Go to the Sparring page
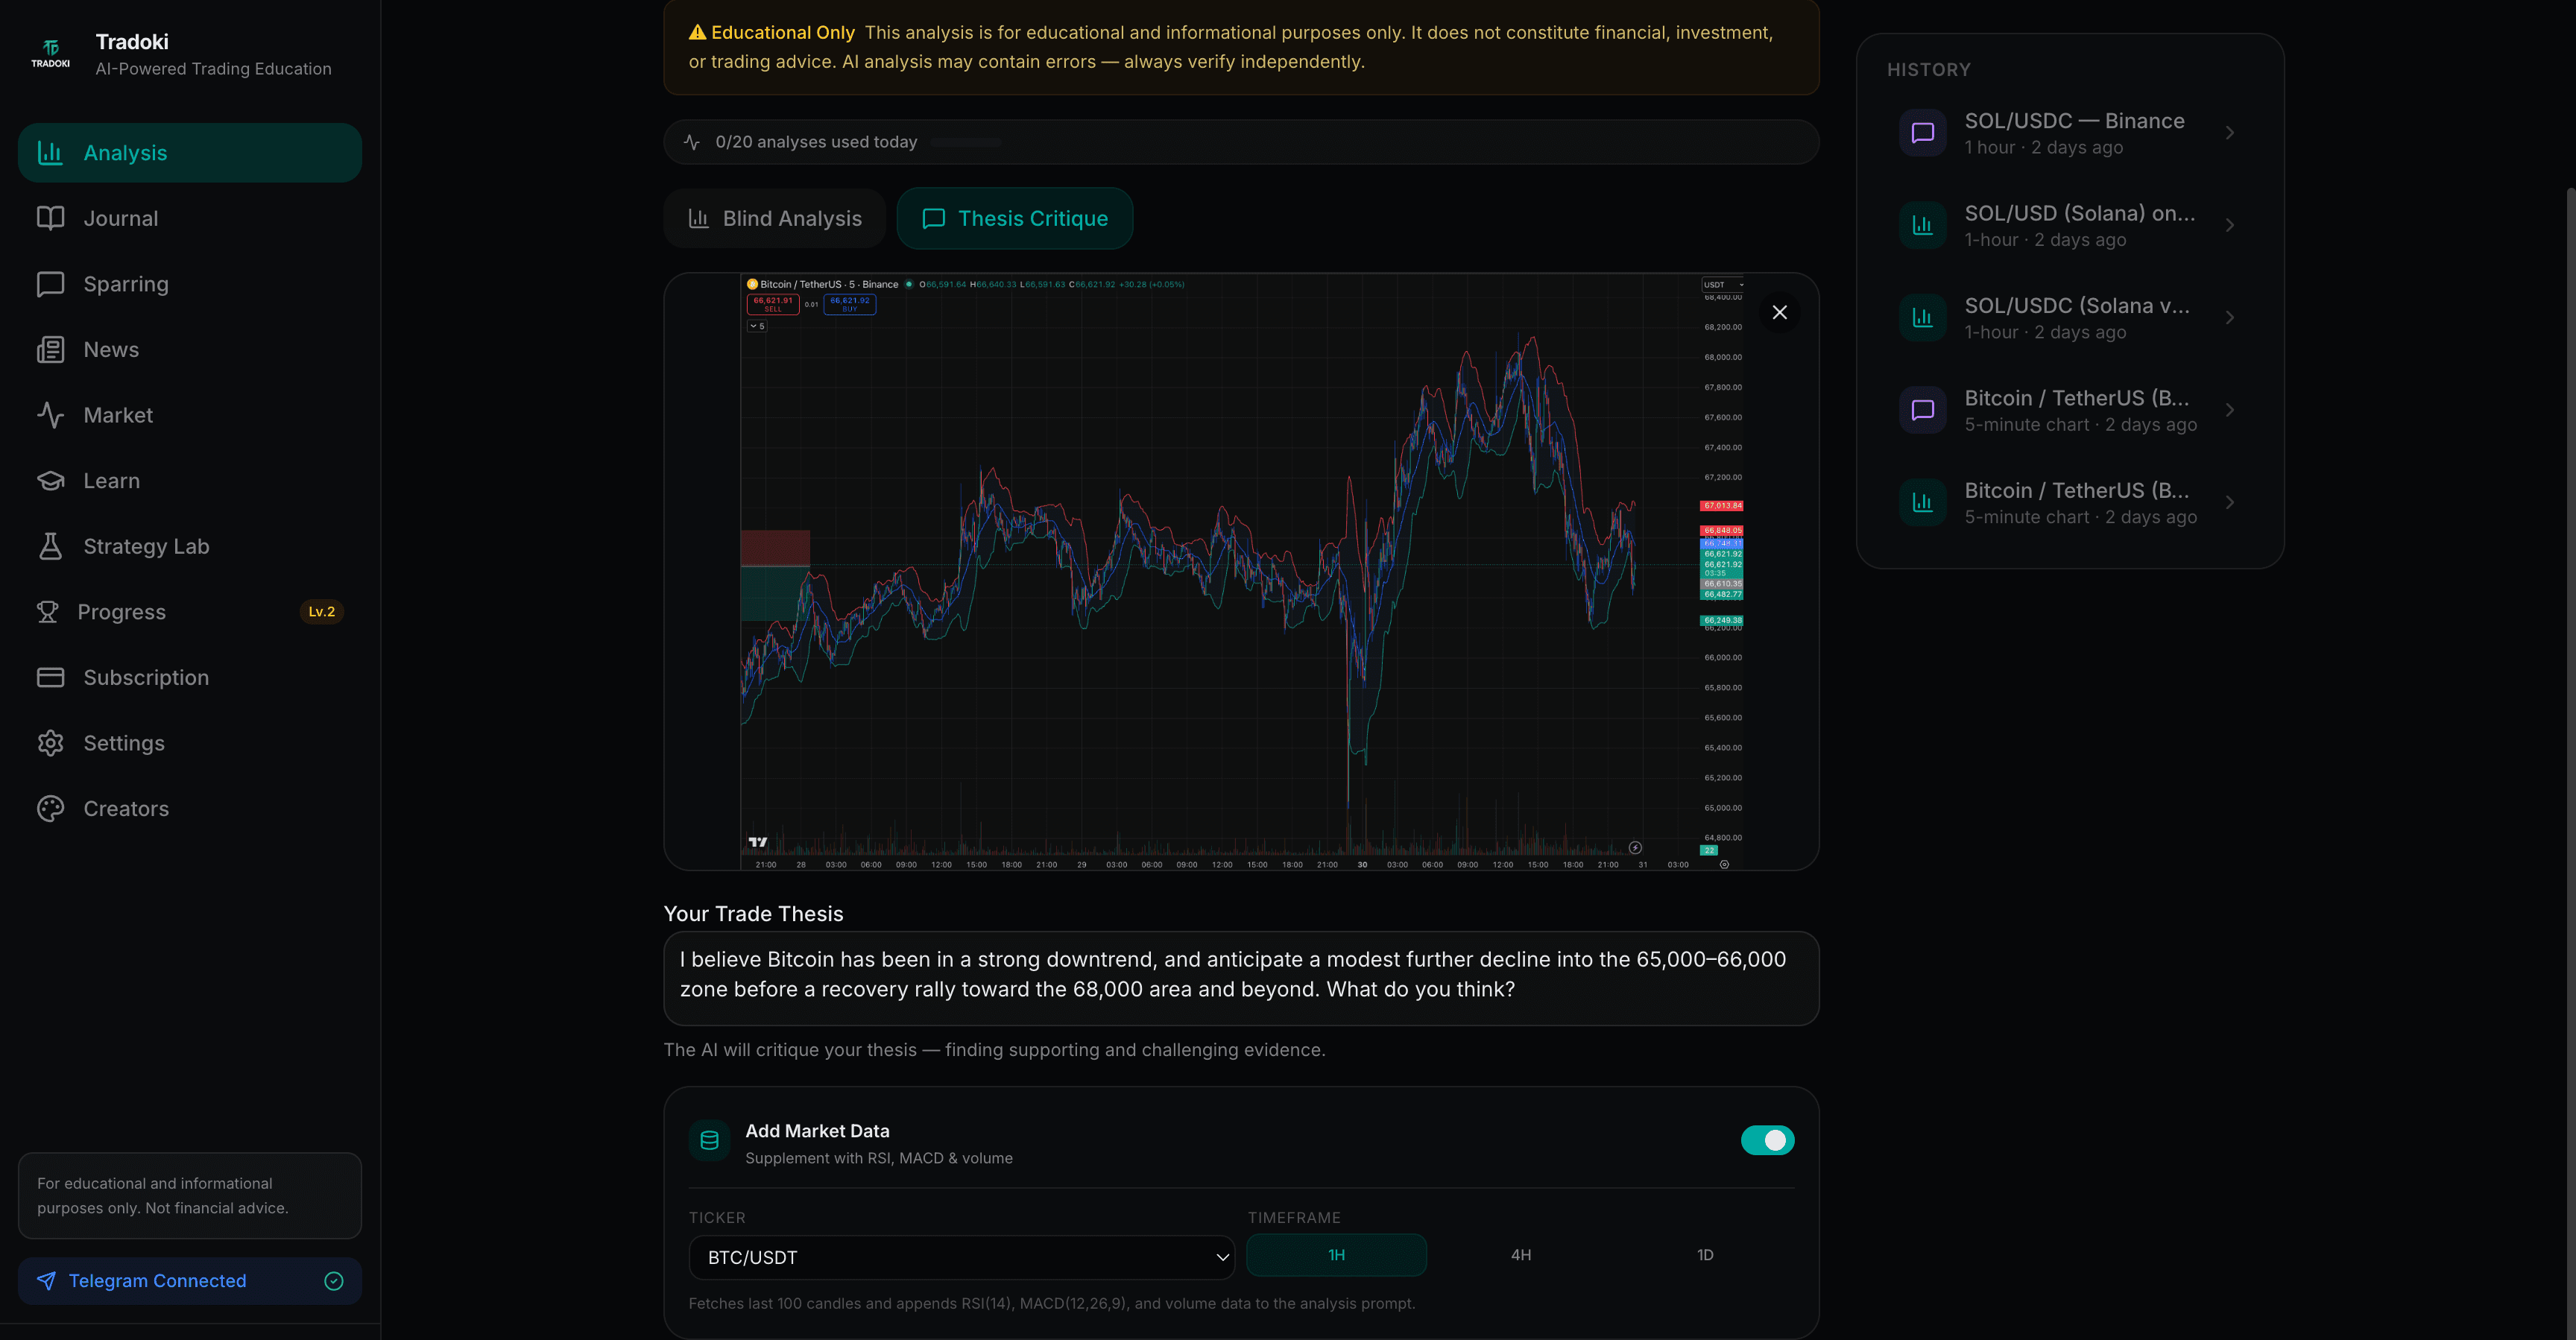Viewport: 2576px width, 1340px height. tap(189, 284)
